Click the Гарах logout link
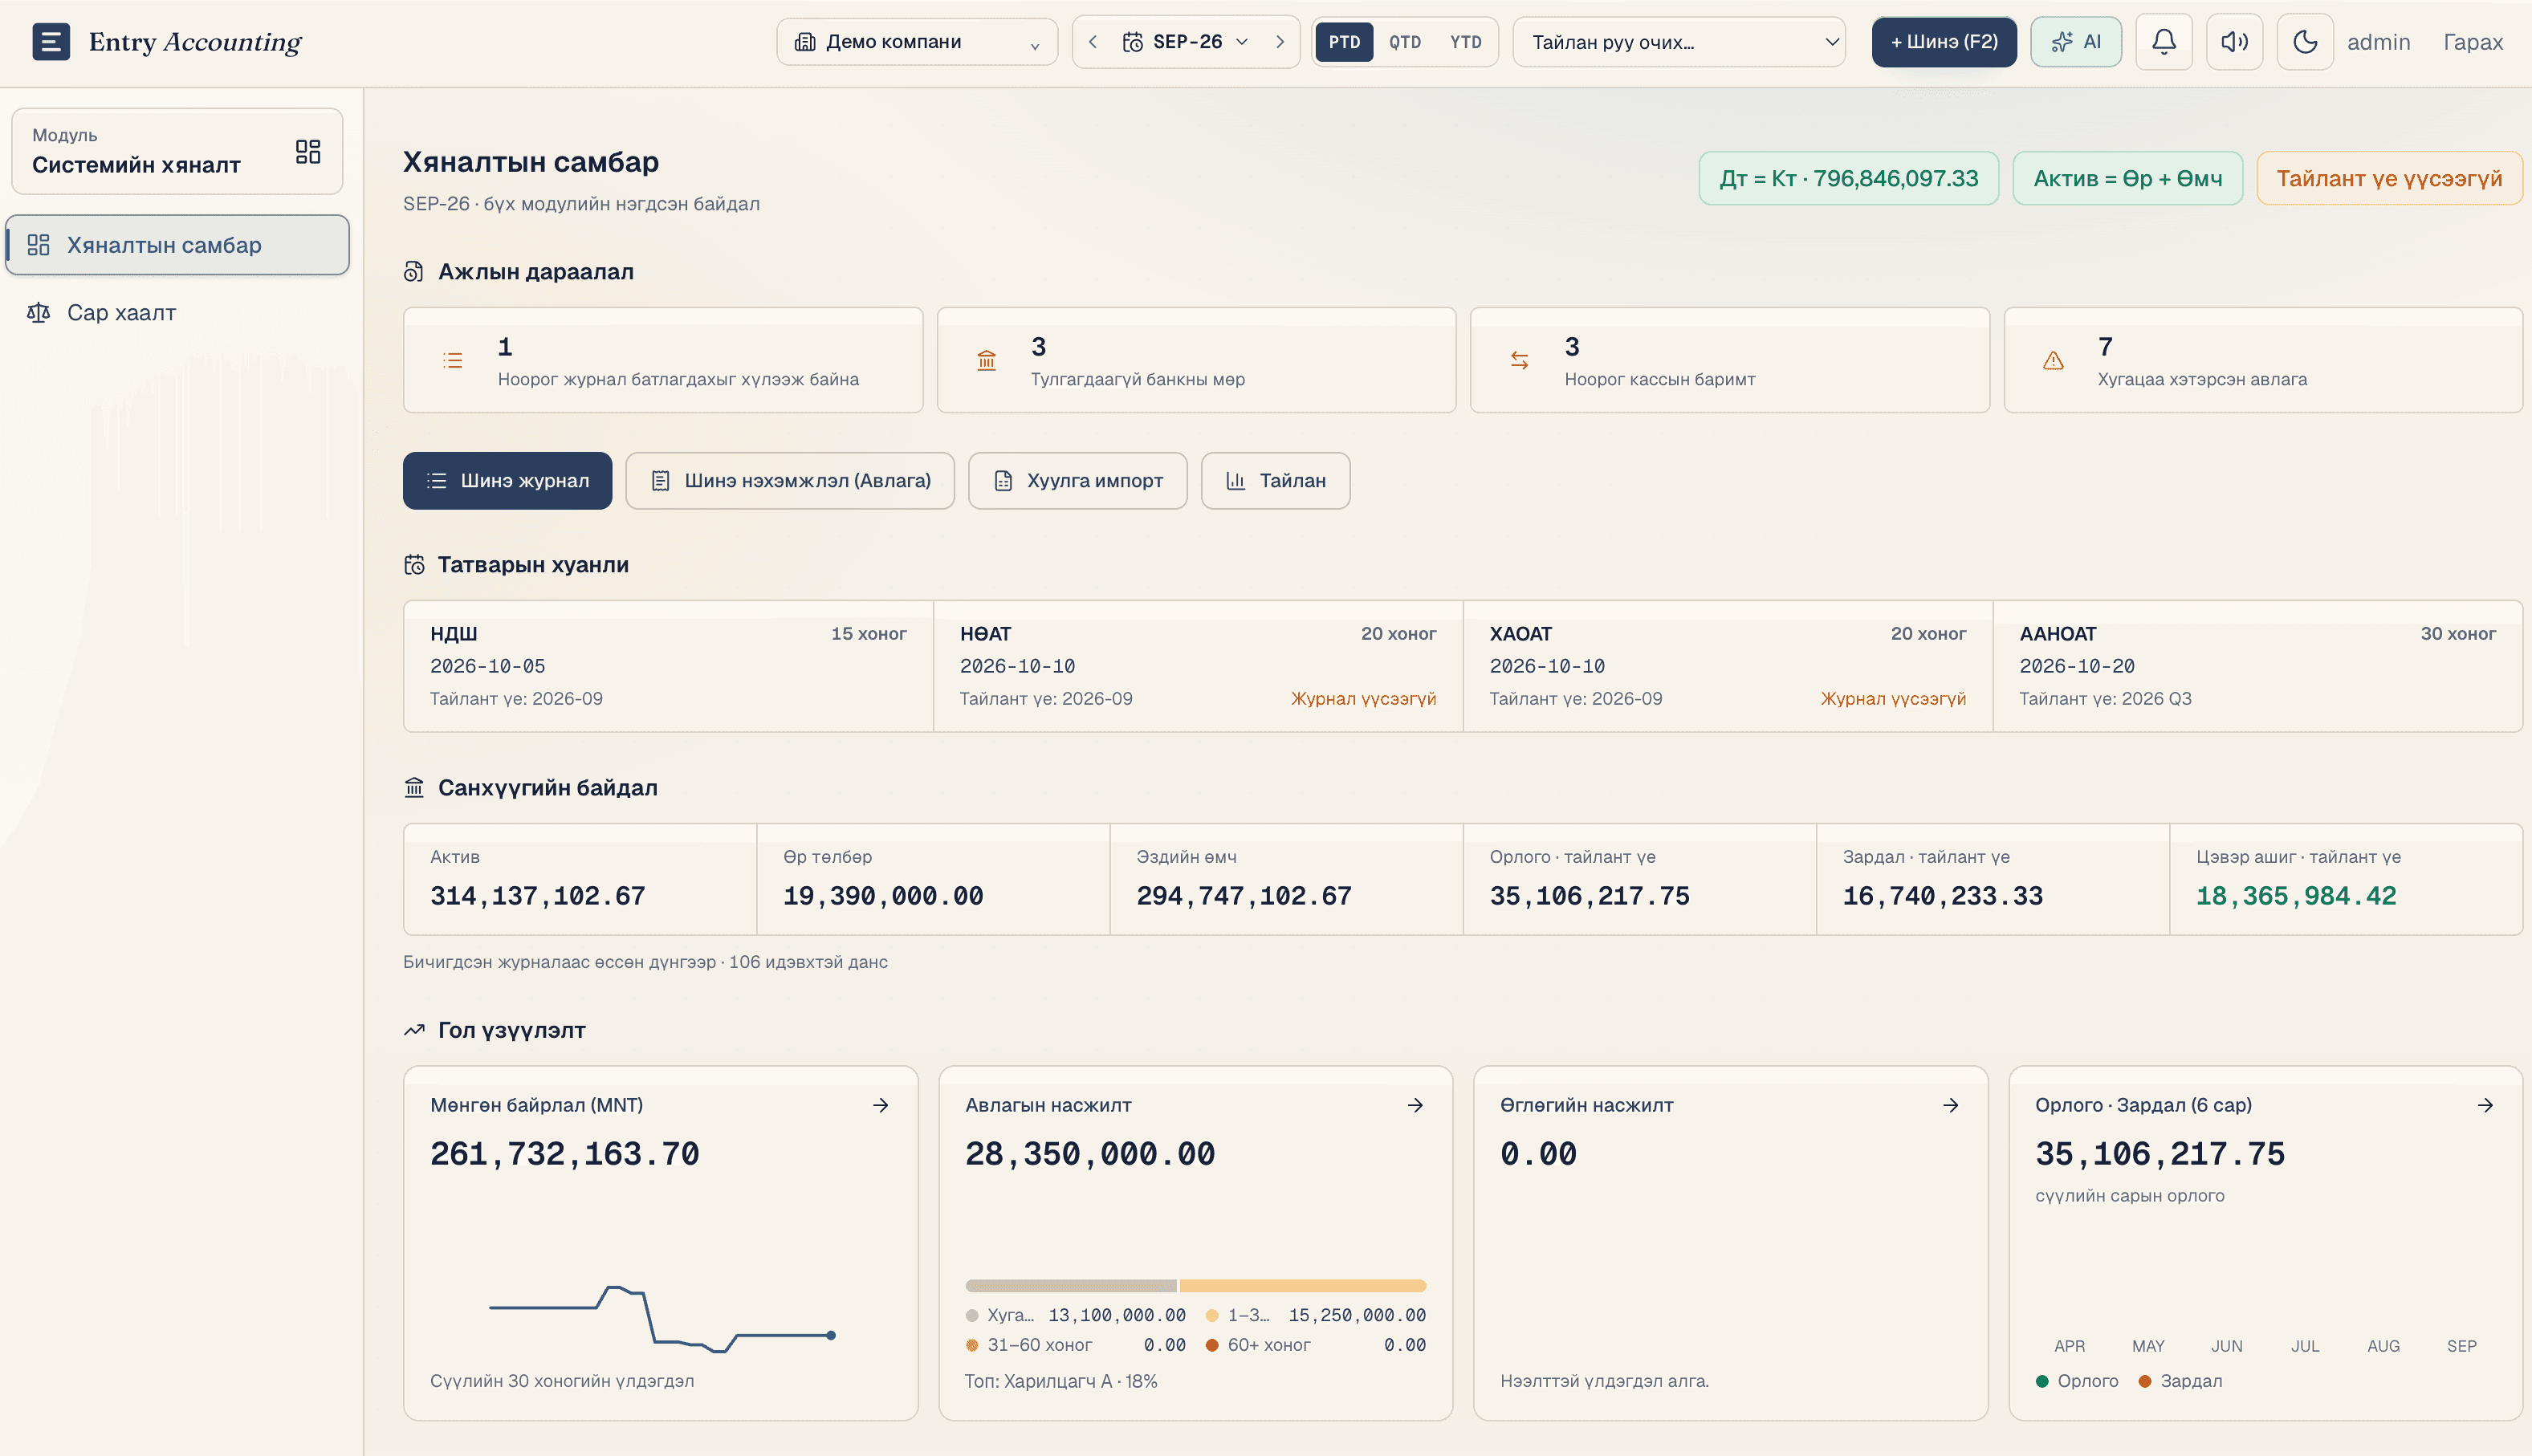Viewport: 2532px width, 1456px height. coord(2473,42)
